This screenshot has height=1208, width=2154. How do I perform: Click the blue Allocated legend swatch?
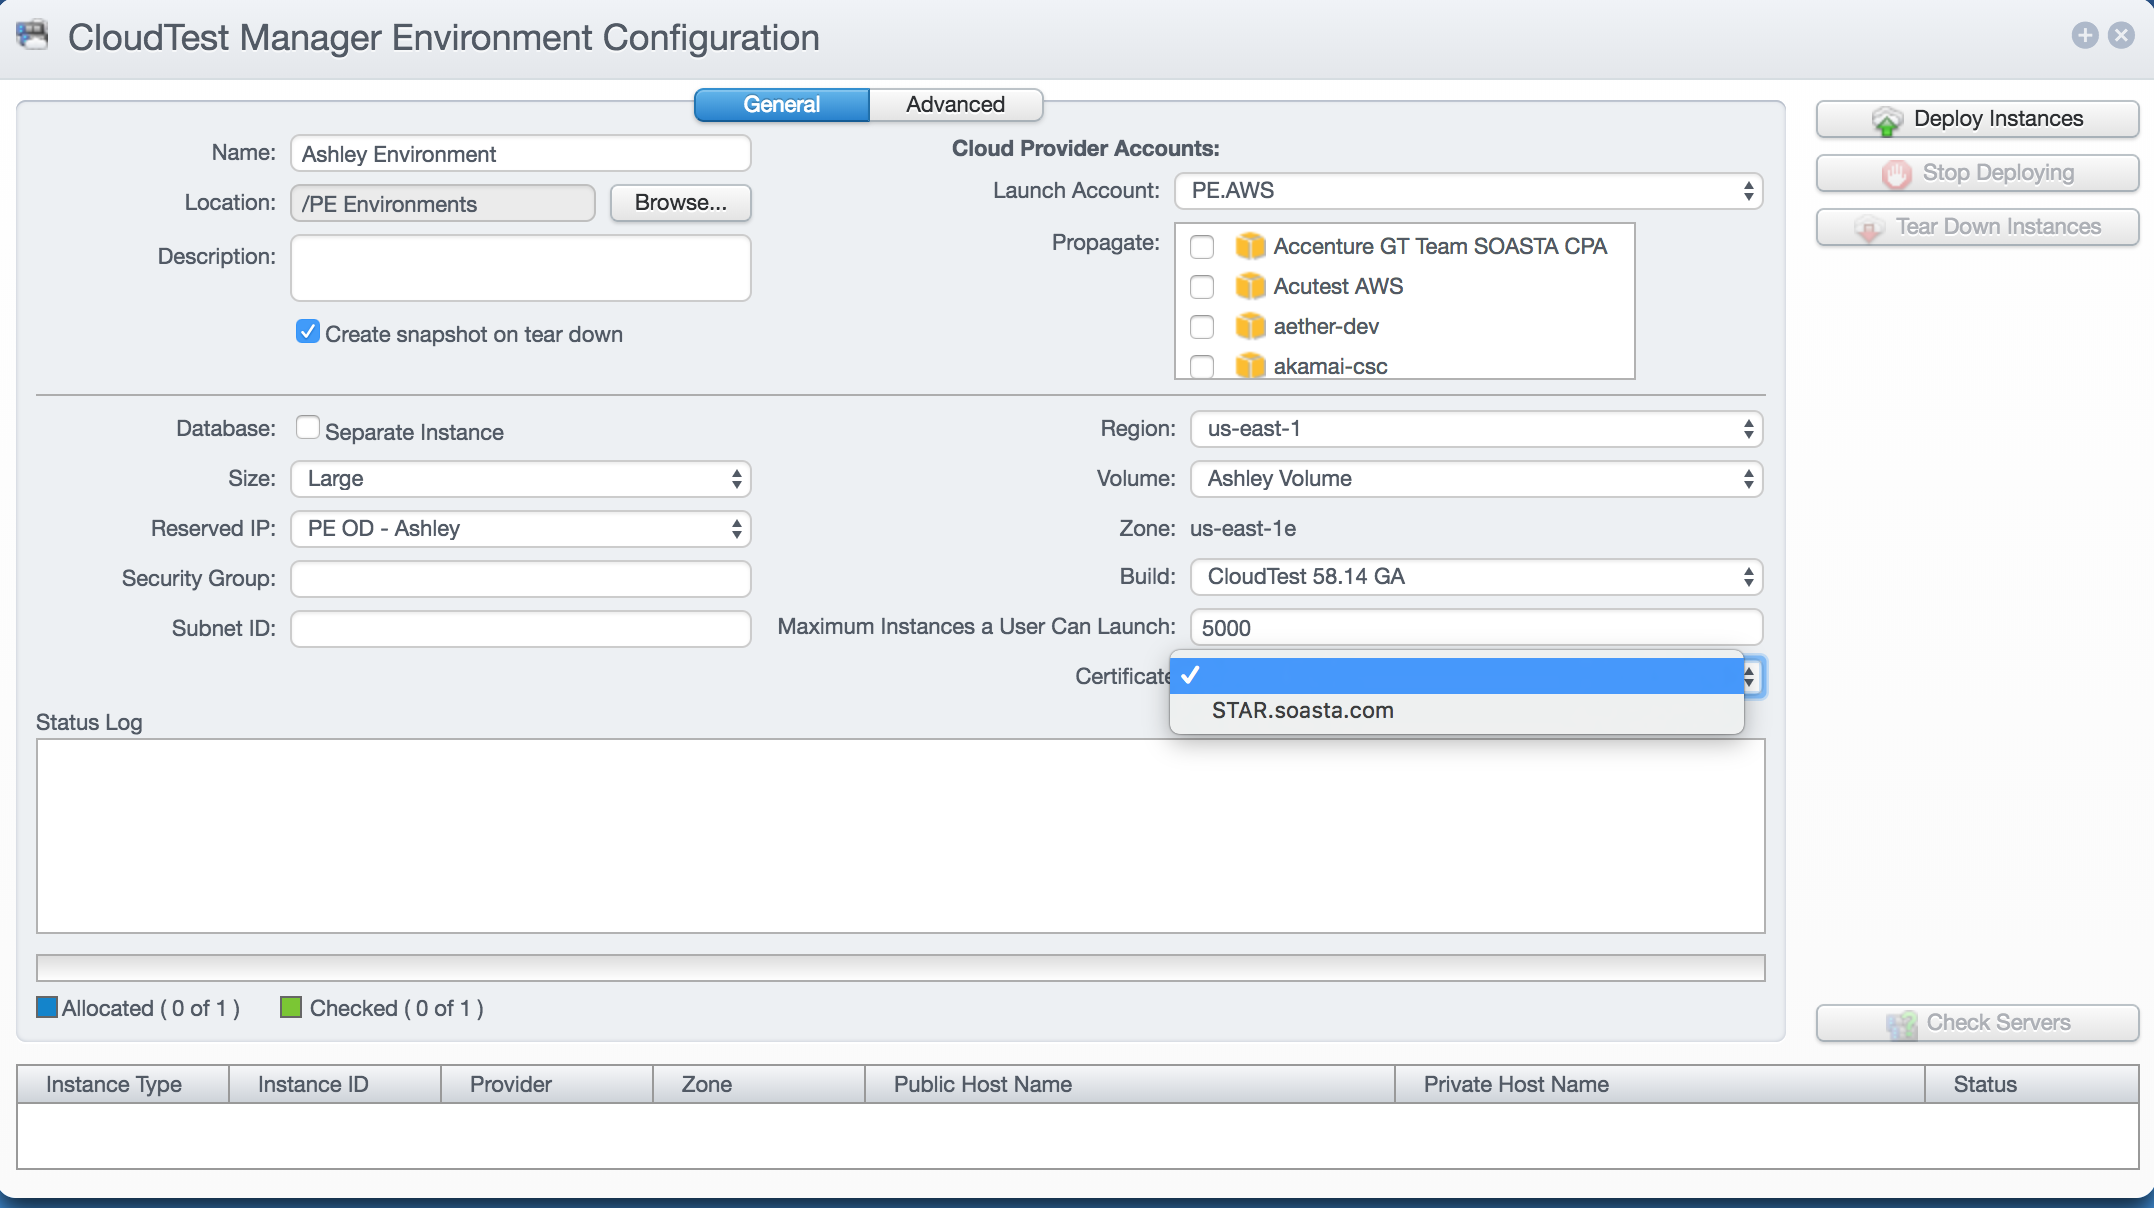[47, 1007]
